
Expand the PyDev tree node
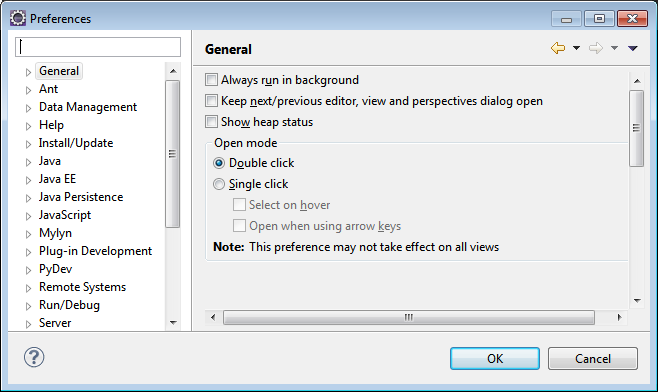point(28,270)
